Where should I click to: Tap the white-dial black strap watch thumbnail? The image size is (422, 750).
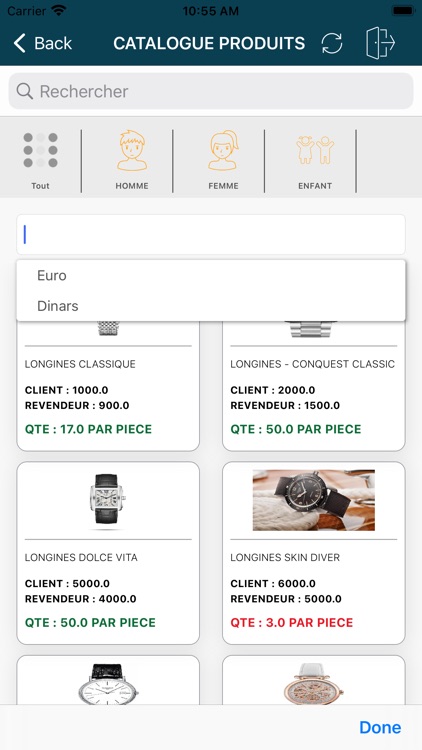coord(108,684)
